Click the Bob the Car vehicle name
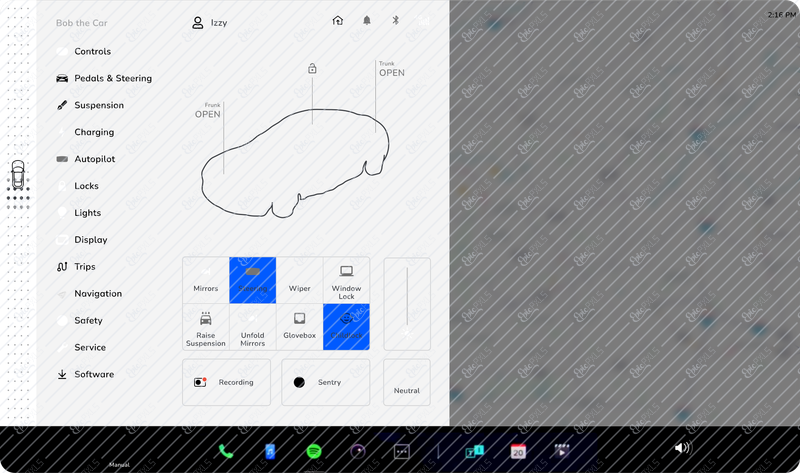 click(82, 23)
